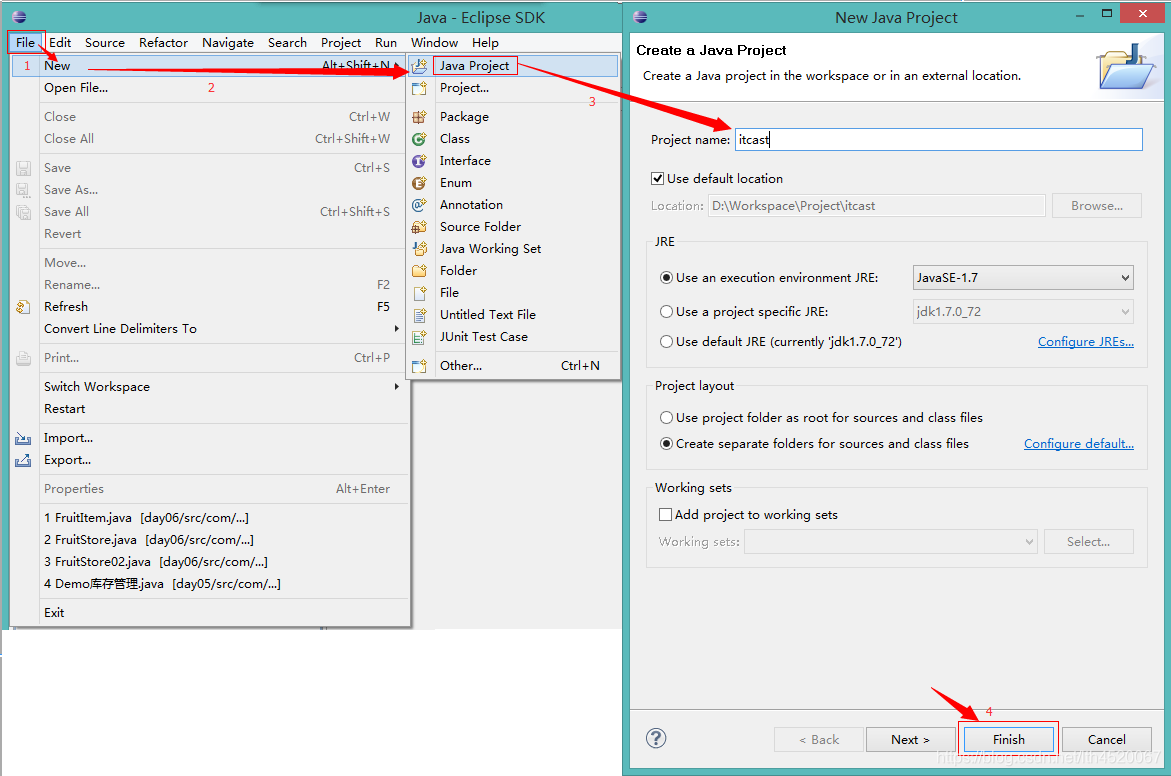Click the Save icon in File menu
This screenshot has width=1171, height=776.
point(24,168)
